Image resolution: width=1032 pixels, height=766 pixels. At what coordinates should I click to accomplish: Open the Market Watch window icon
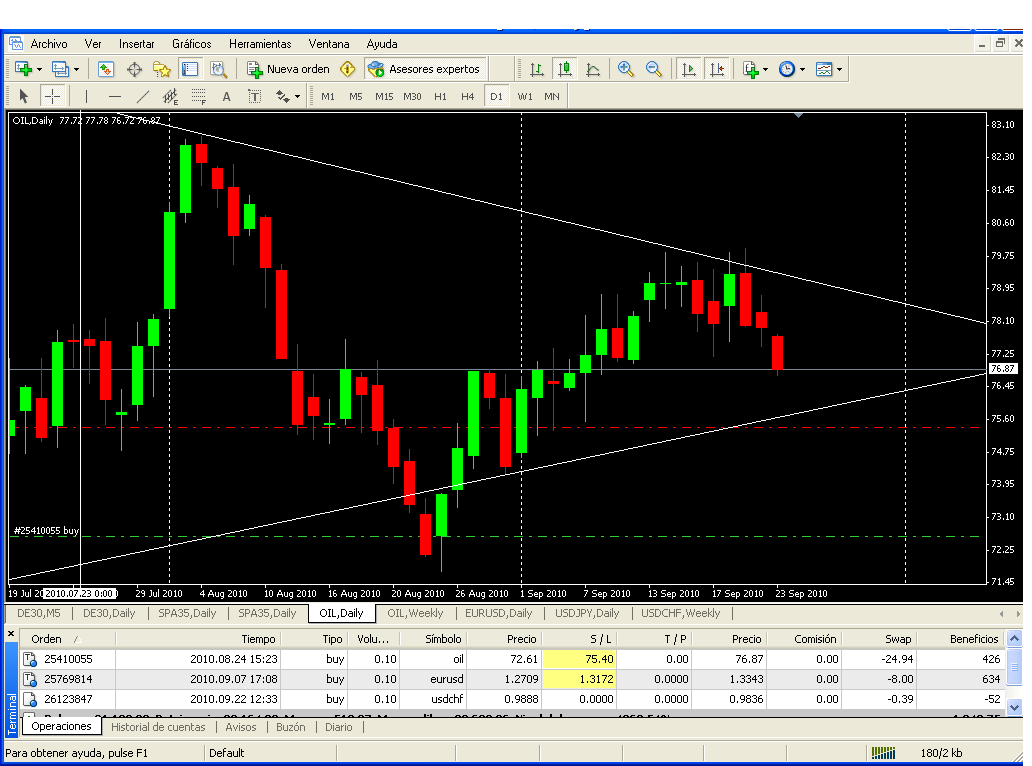click(106, 69)
